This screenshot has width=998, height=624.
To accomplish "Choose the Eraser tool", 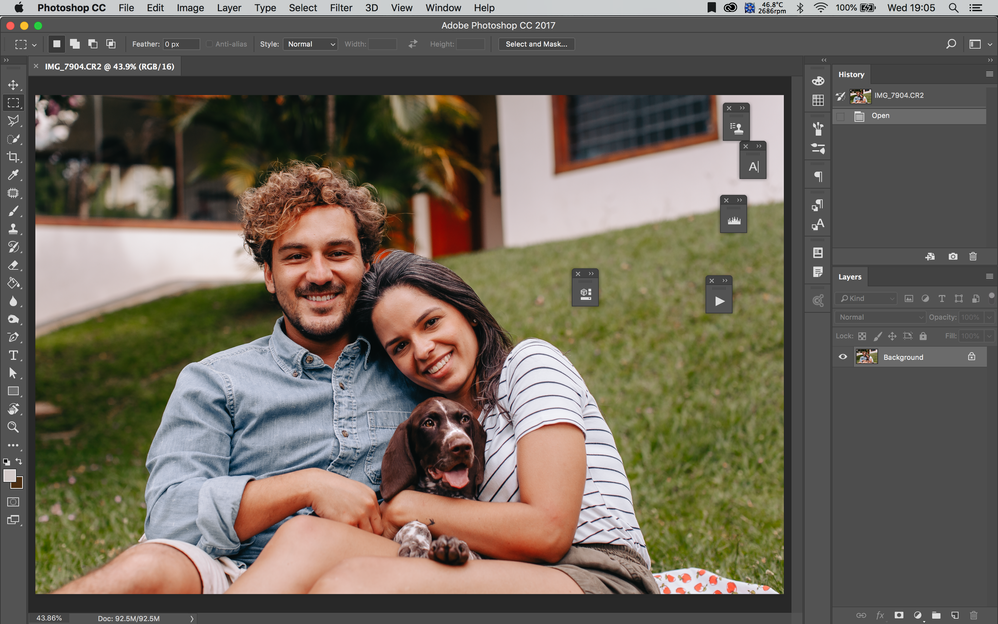I will 13,265.
